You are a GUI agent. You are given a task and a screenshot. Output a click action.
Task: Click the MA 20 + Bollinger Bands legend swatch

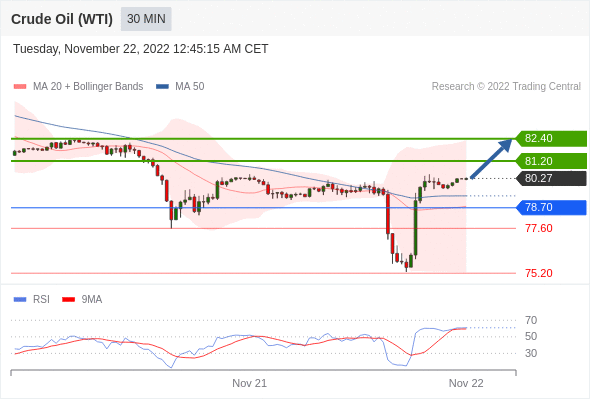click(20, 87)
